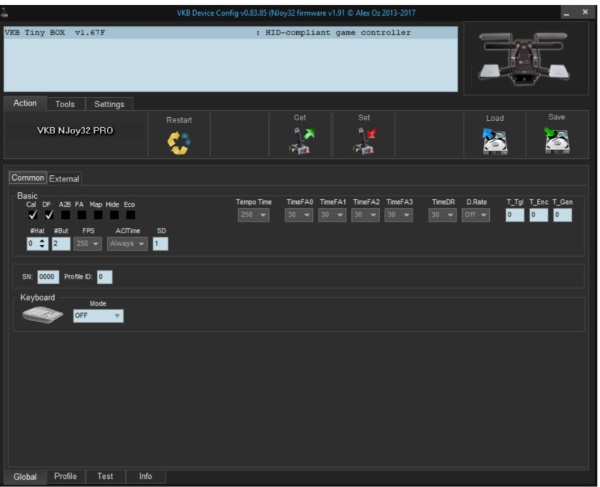Screen dimensions: 600x487
Task: Click the Load disk icon
Action: (x=495, y=141)
